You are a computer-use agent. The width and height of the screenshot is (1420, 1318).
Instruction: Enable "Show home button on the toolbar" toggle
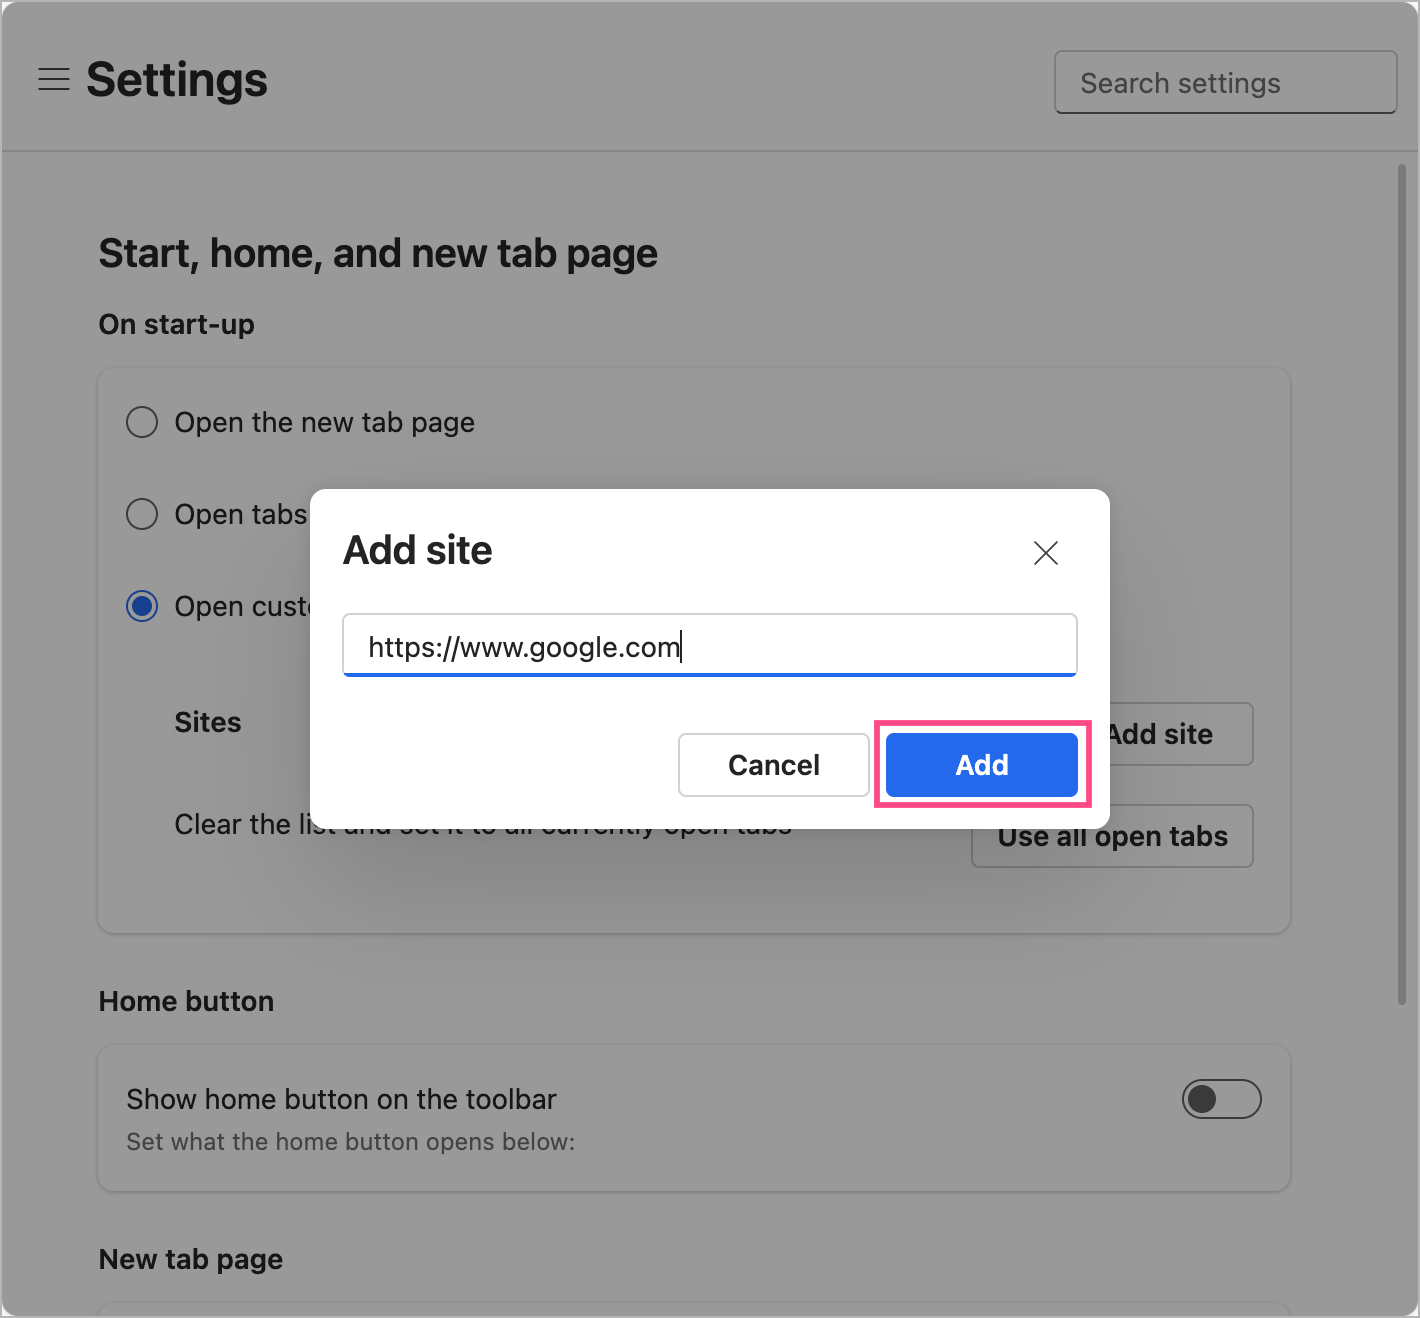pyautogui.click(x=1221, y=1099)
